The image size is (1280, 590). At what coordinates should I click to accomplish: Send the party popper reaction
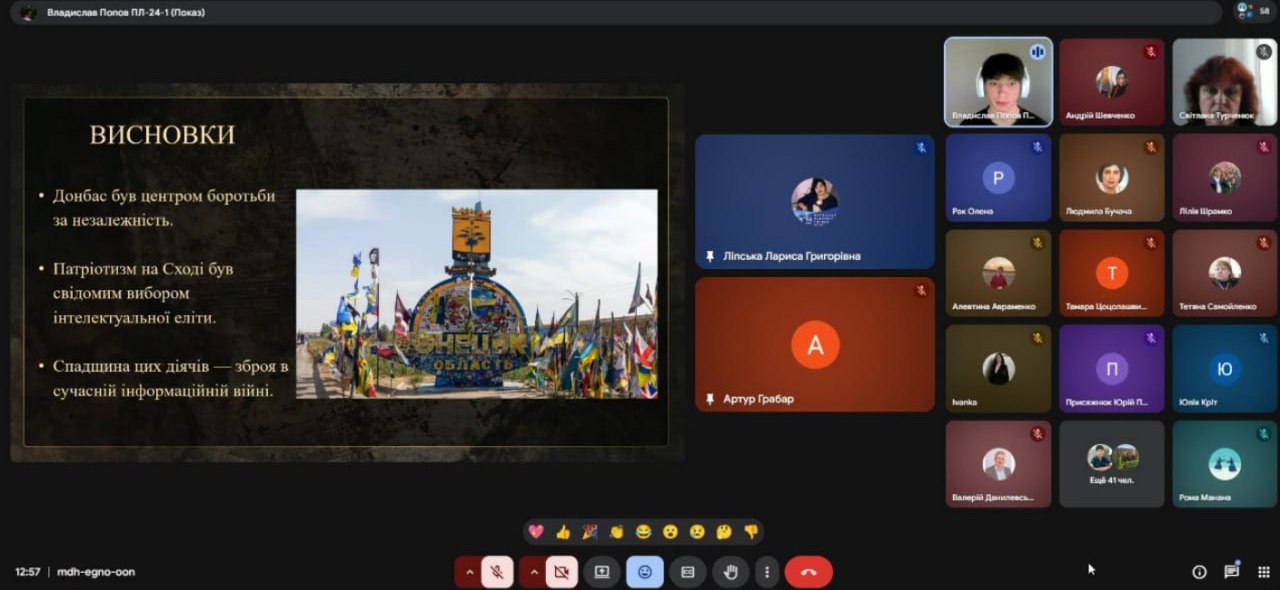[590, 531]
